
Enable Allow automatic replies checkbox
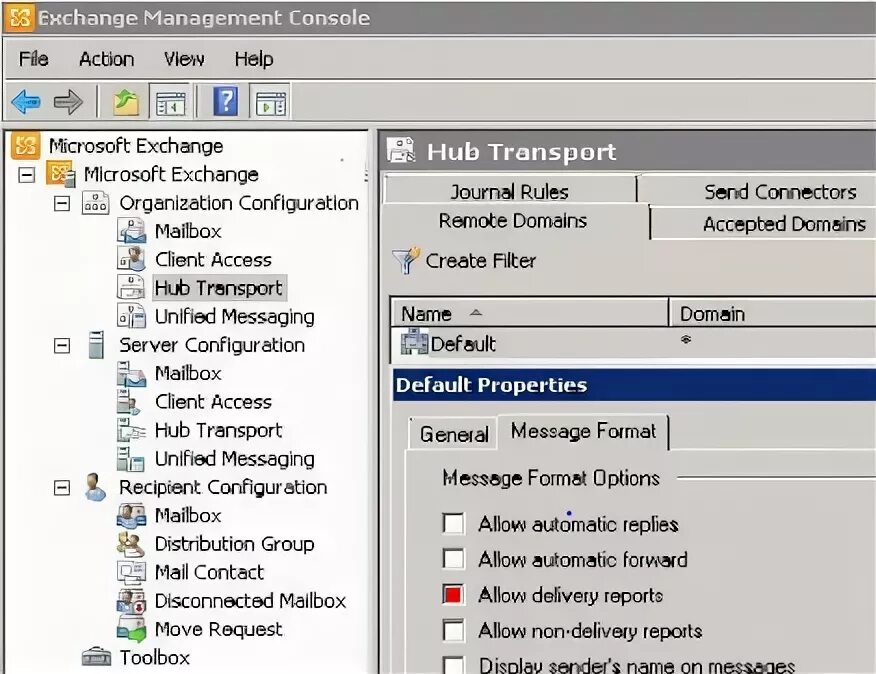coord(453,524)
